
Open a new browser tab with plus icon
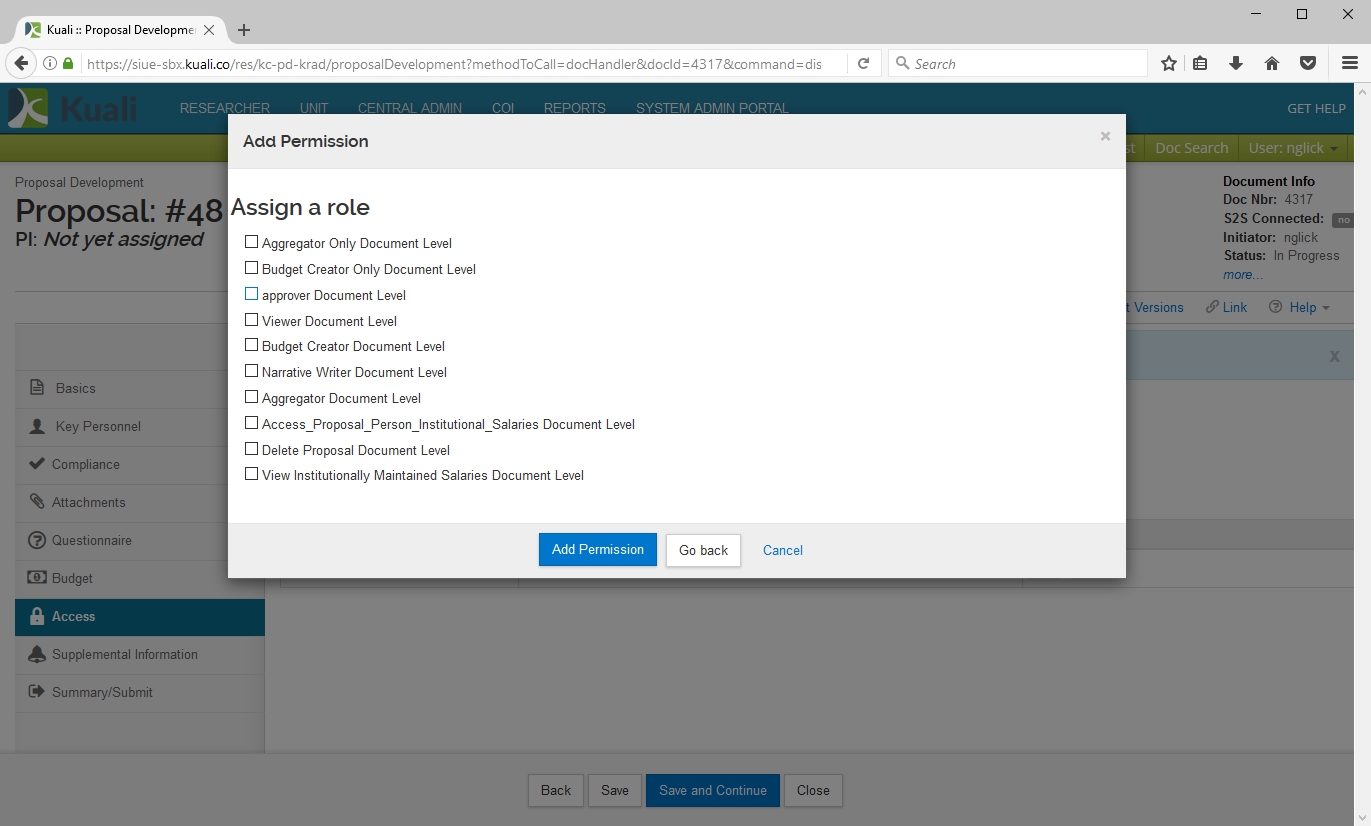(x=244, y=30)
